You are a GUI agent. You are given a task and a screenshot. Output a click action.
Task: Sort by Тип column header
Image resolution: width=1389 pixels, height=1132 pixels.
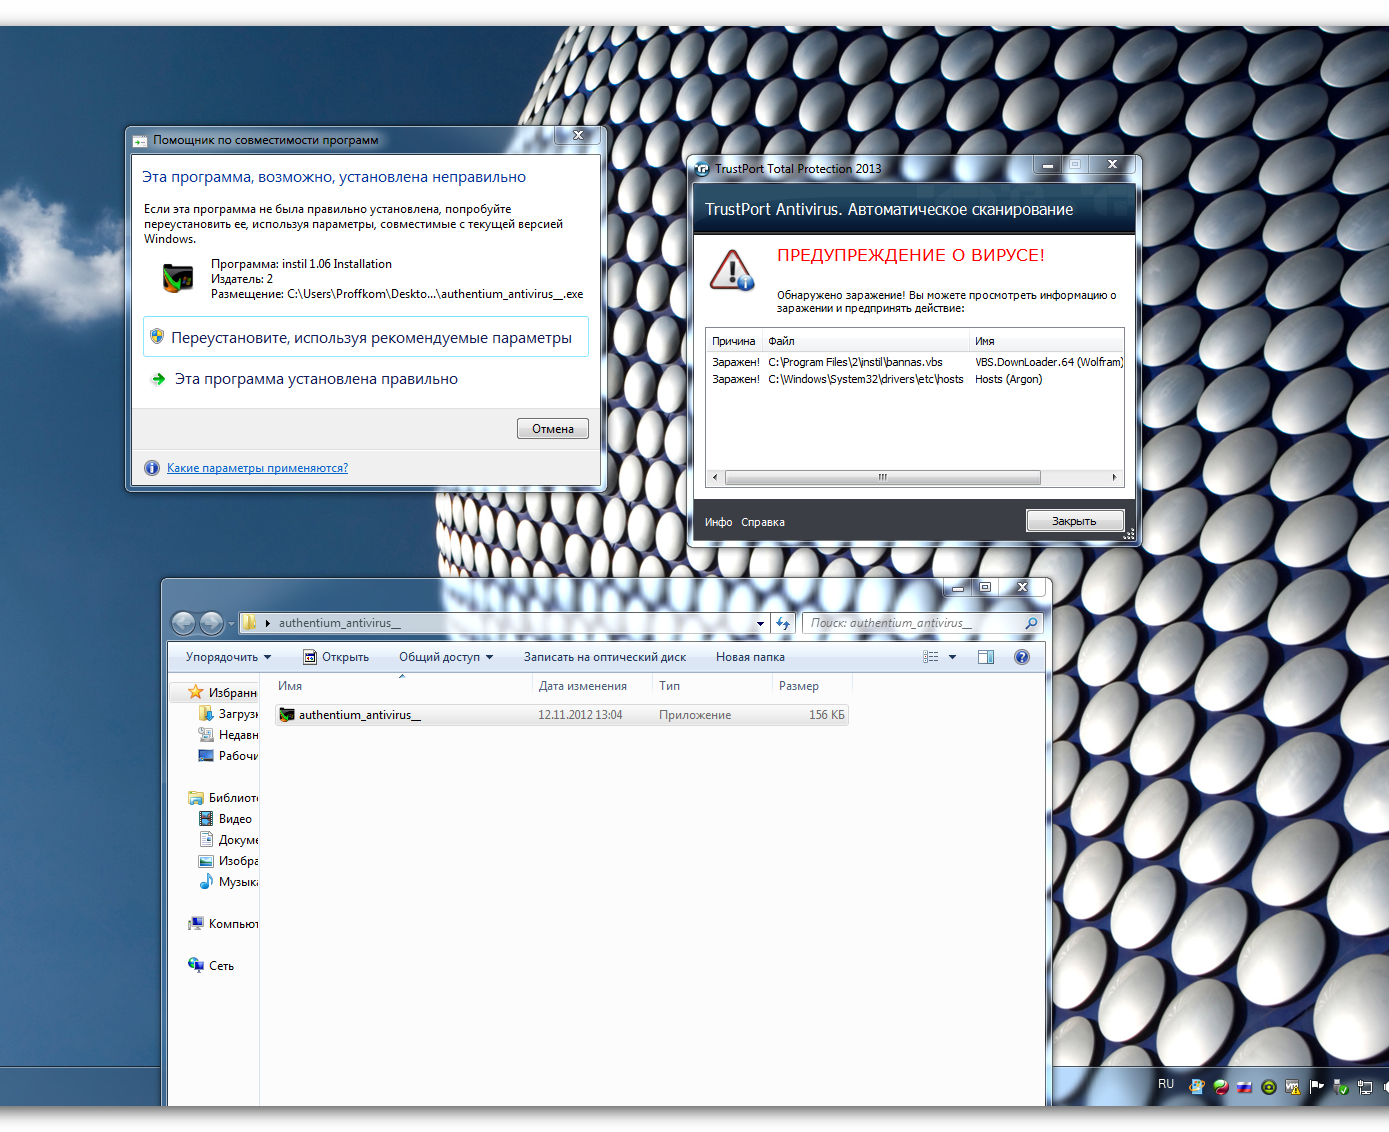713,686
